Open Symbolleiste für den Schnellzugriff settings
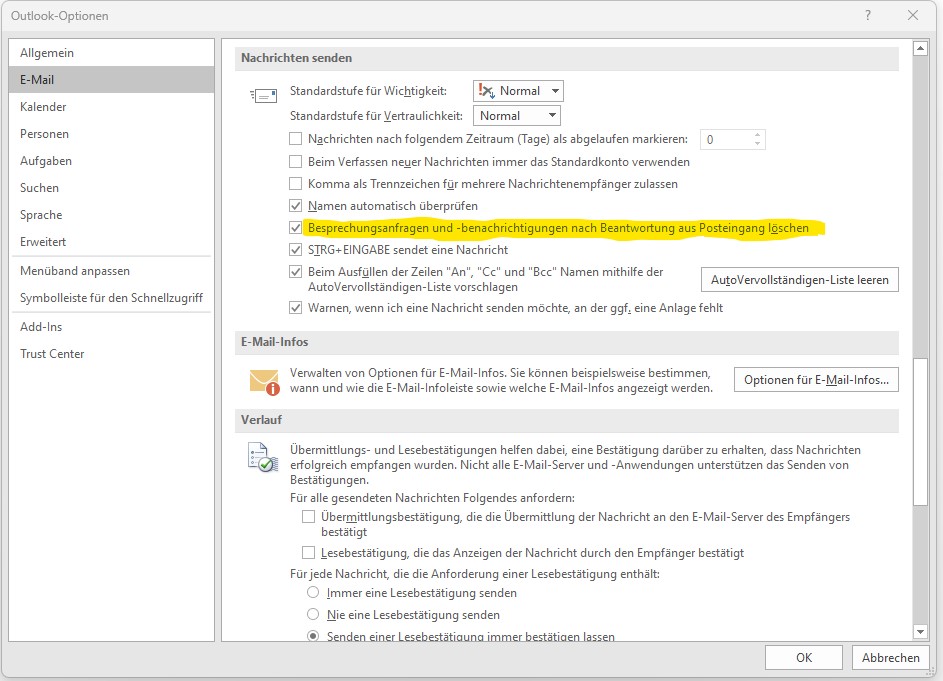Image resolution: width=943 pixels, height=681 pixels. (111, 298)
